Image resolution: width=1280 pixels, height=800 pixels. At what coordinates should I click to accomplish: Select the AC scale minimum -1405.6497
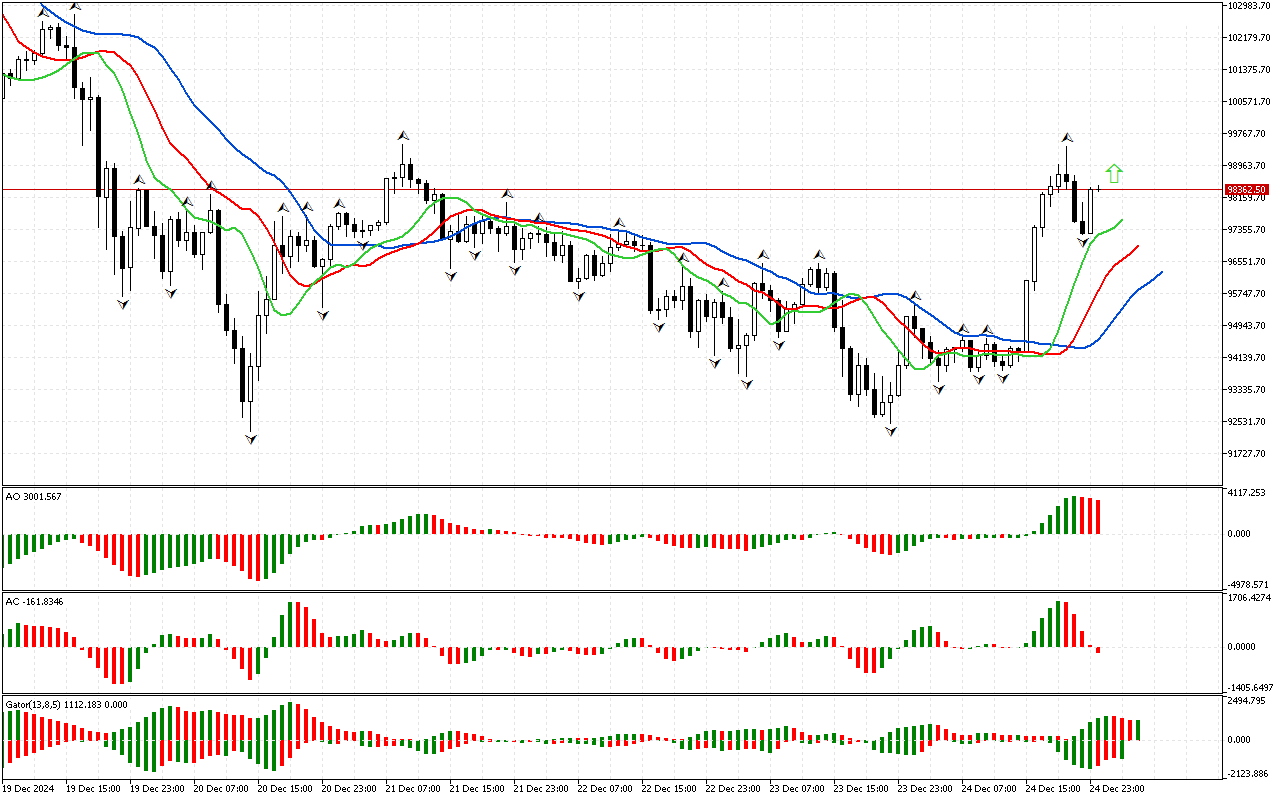click(x=1251, y=688)
